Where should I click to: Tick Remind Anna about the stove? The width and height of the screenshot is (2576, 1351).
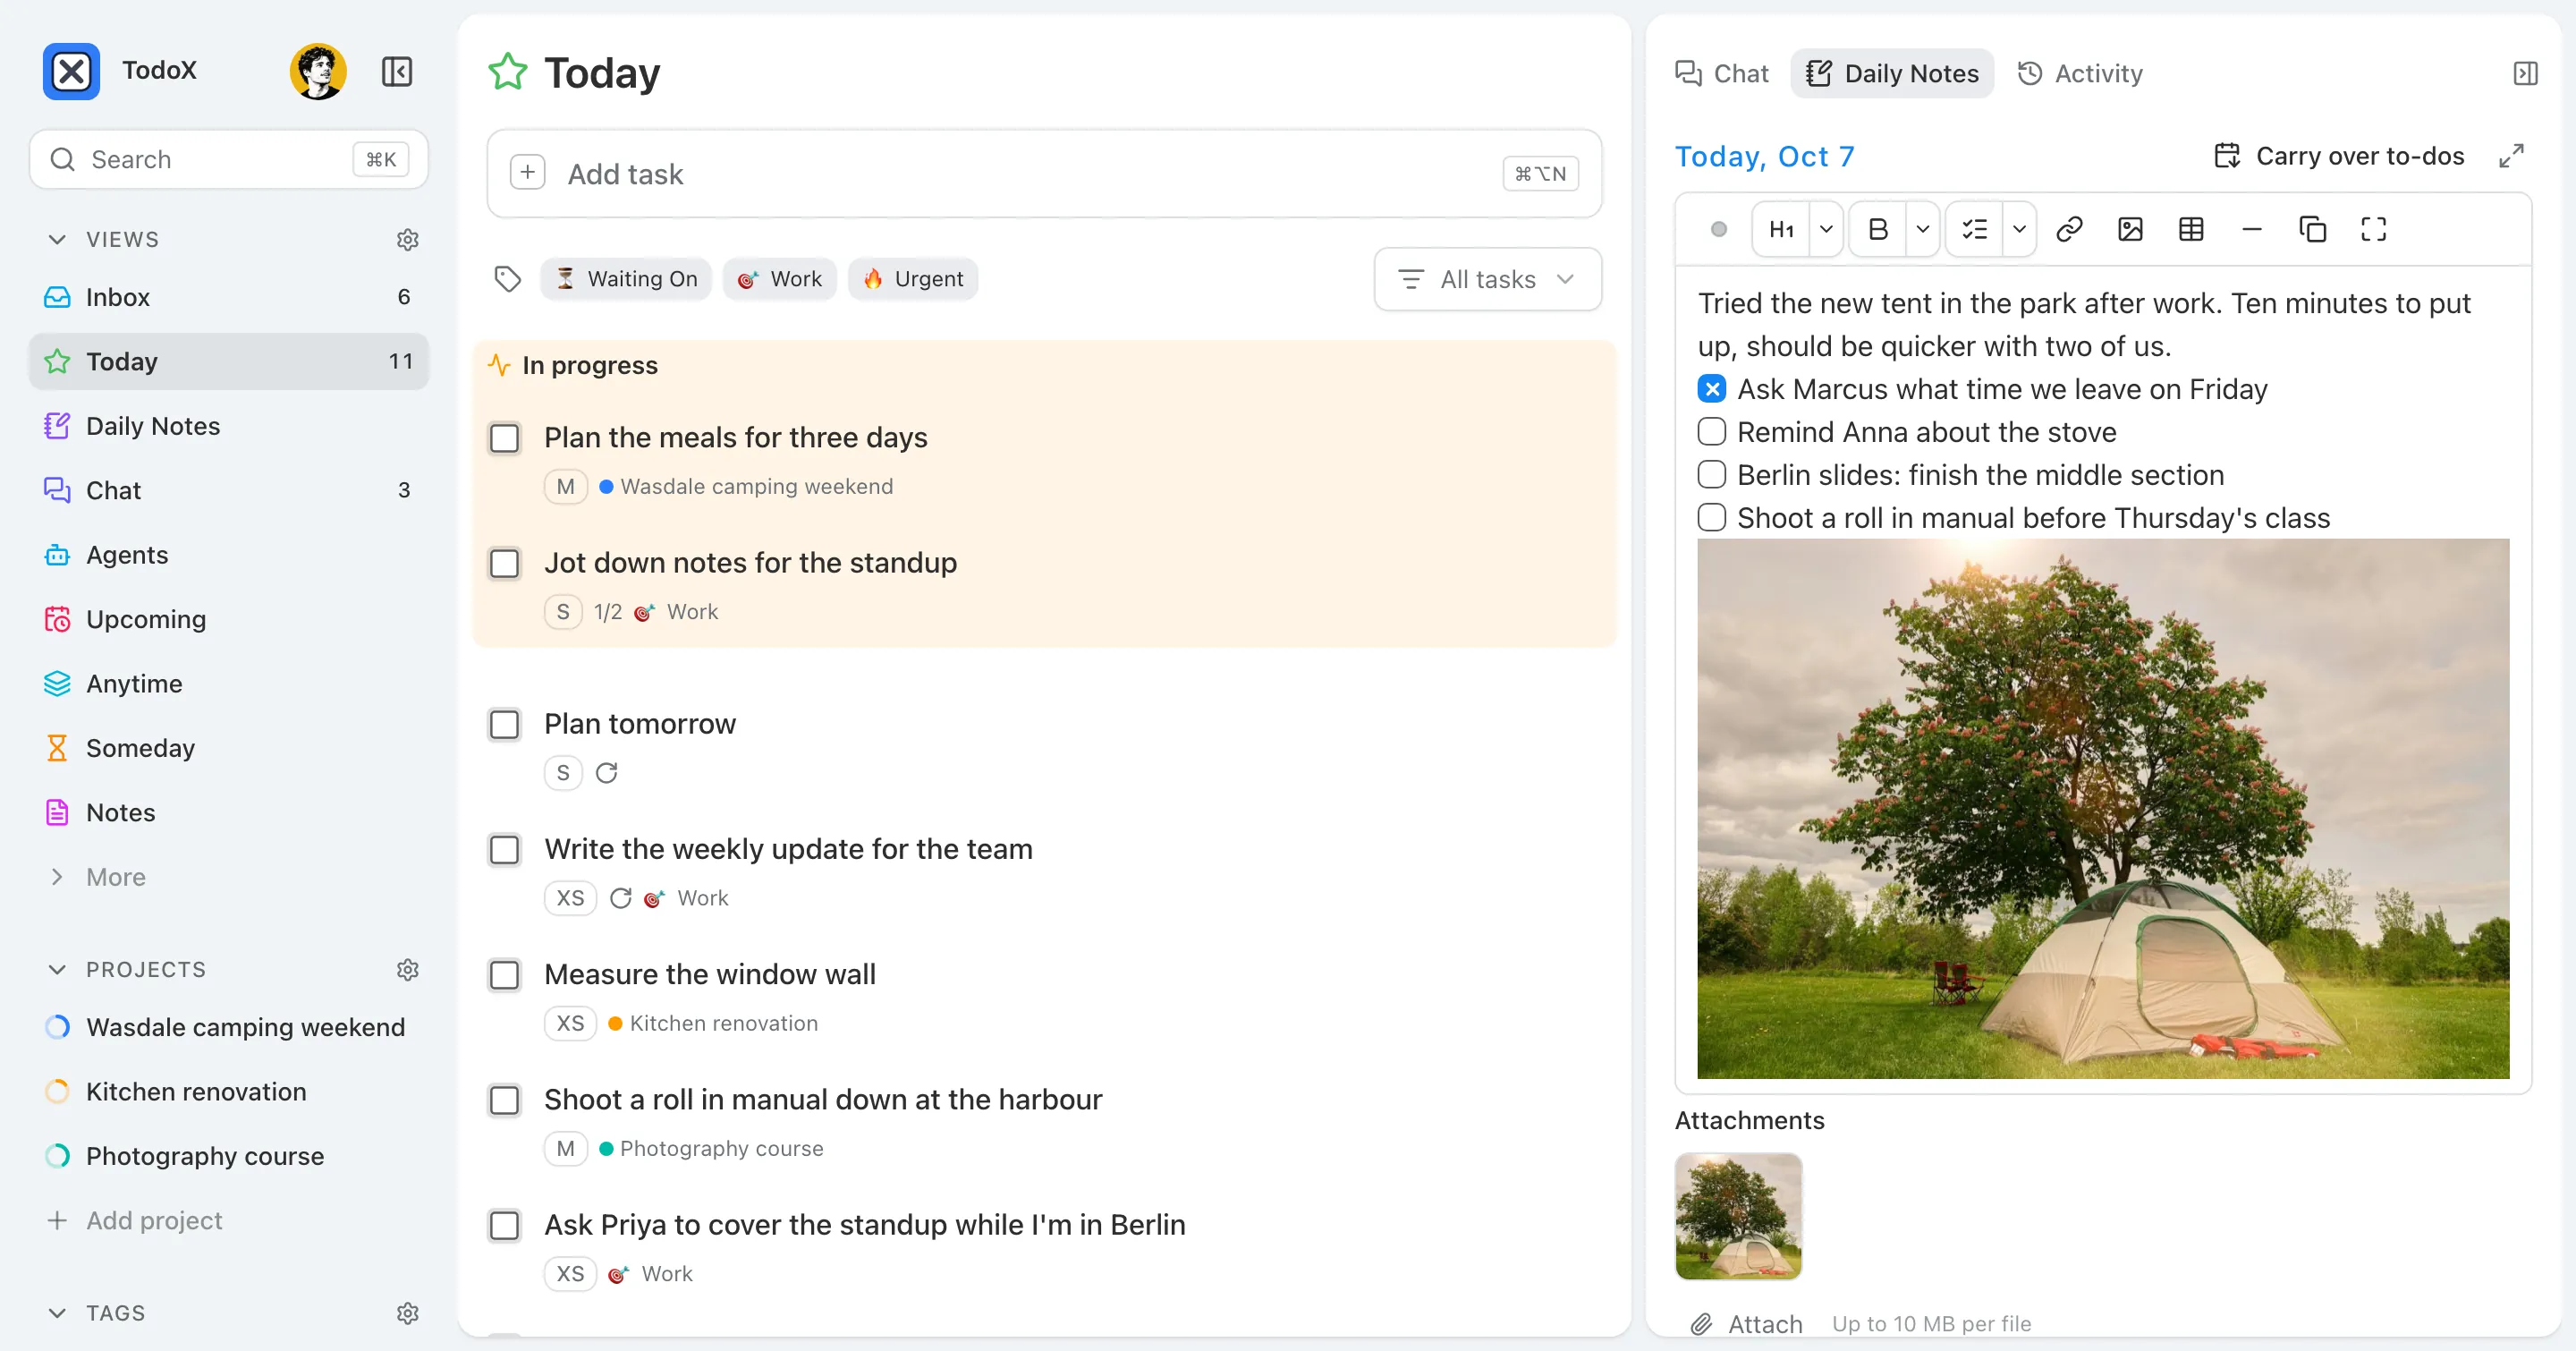pos(1711,432)
